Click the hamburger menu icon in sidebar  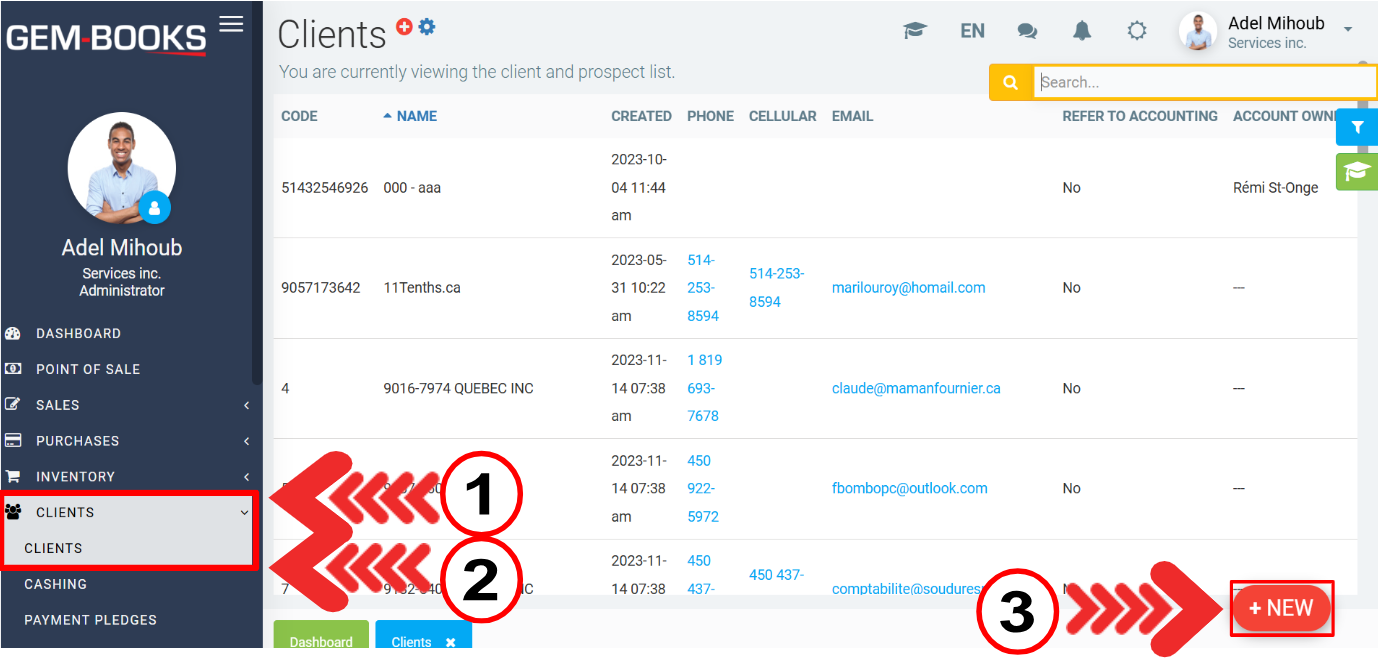tap(231, 24)
